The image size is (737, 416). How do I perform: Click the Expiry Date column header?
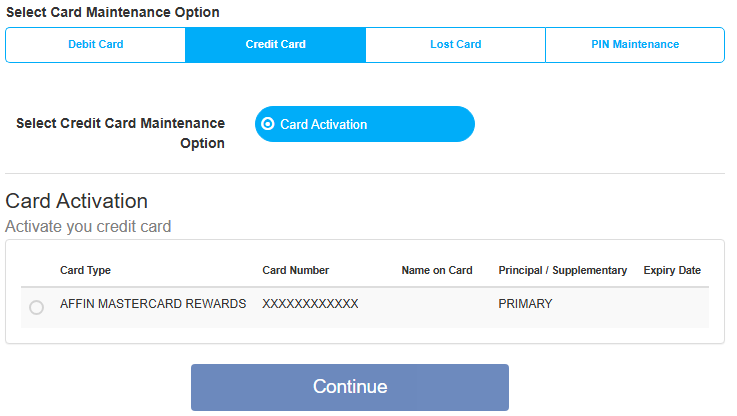(x=672, y=270)
